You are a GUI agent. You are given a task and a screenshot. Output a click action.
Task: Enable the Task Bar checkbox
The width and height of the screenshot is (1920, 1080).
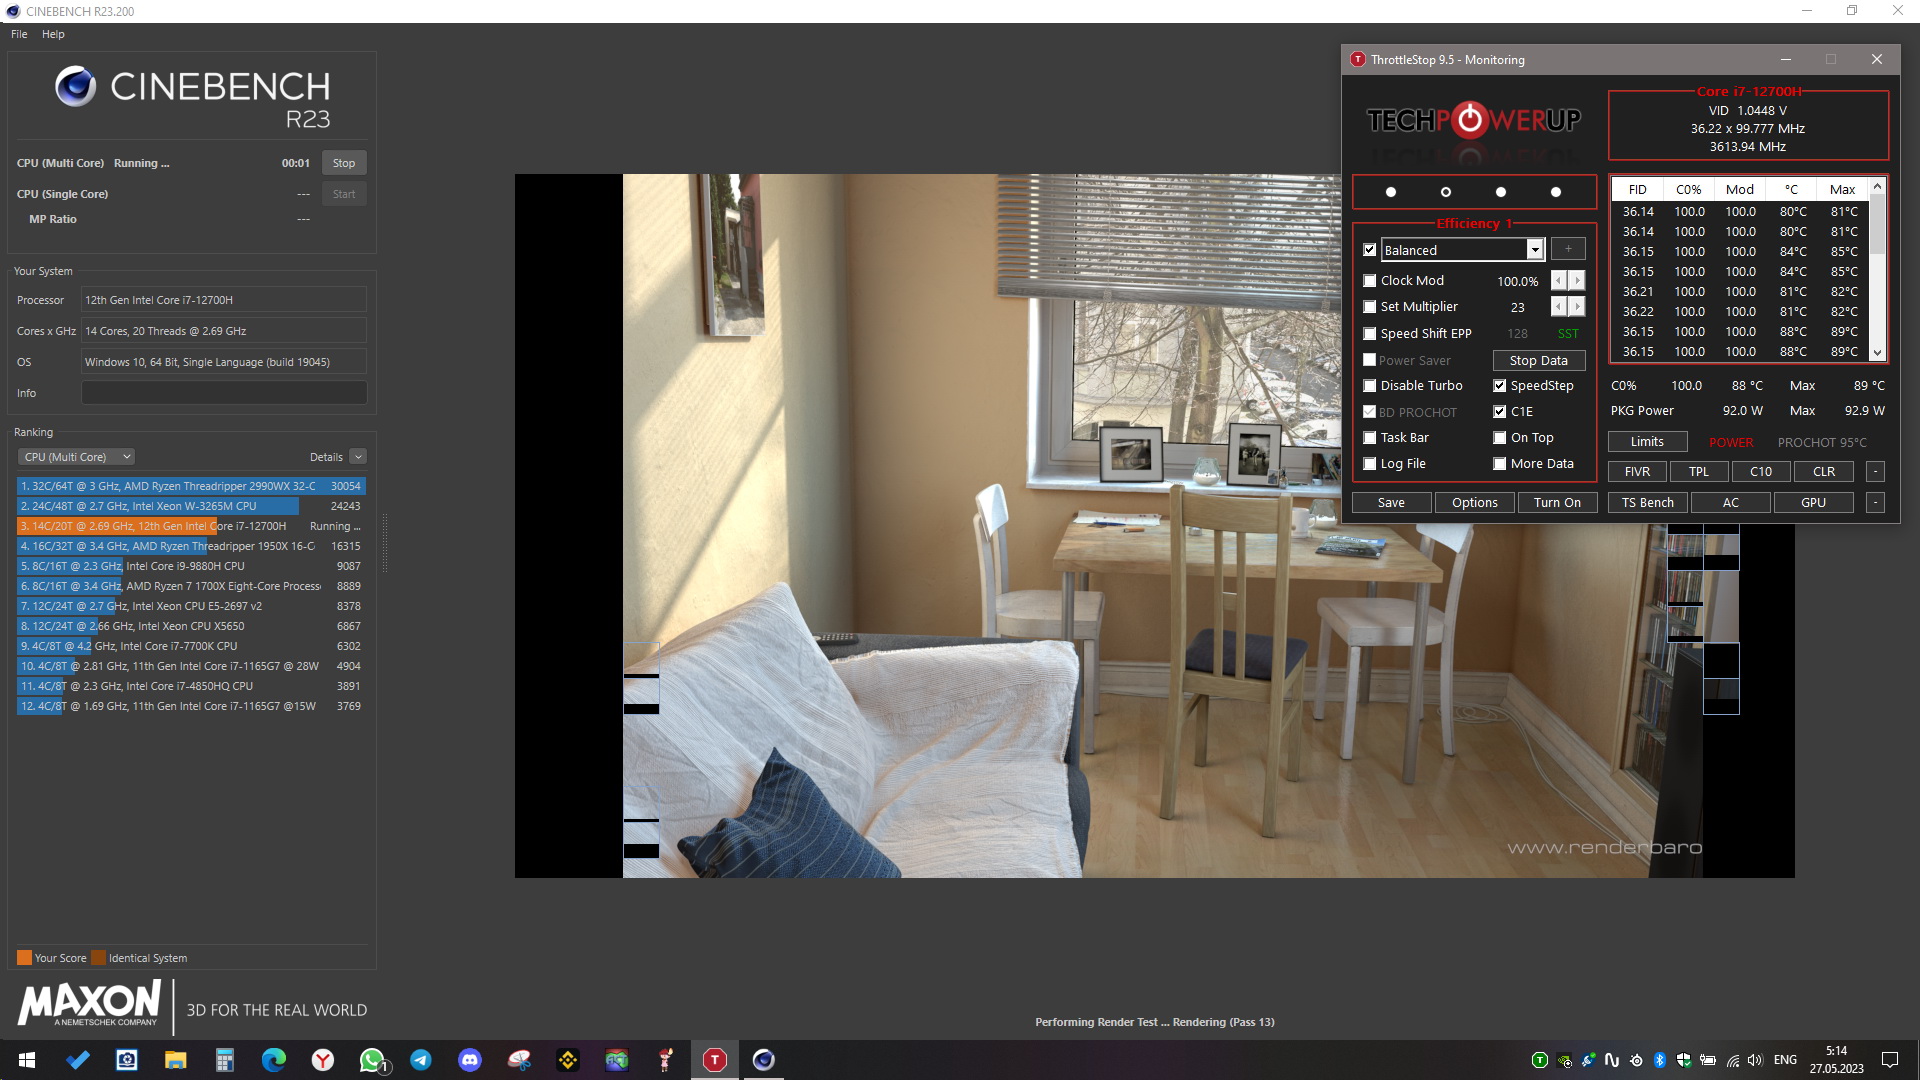pos(1370,438)
